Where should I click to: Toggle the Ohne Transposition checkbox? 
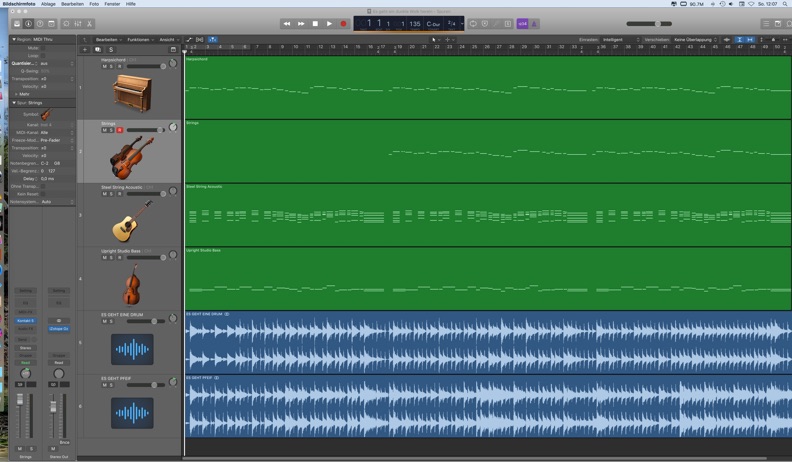pyautogui.click(x=43, y=186)
